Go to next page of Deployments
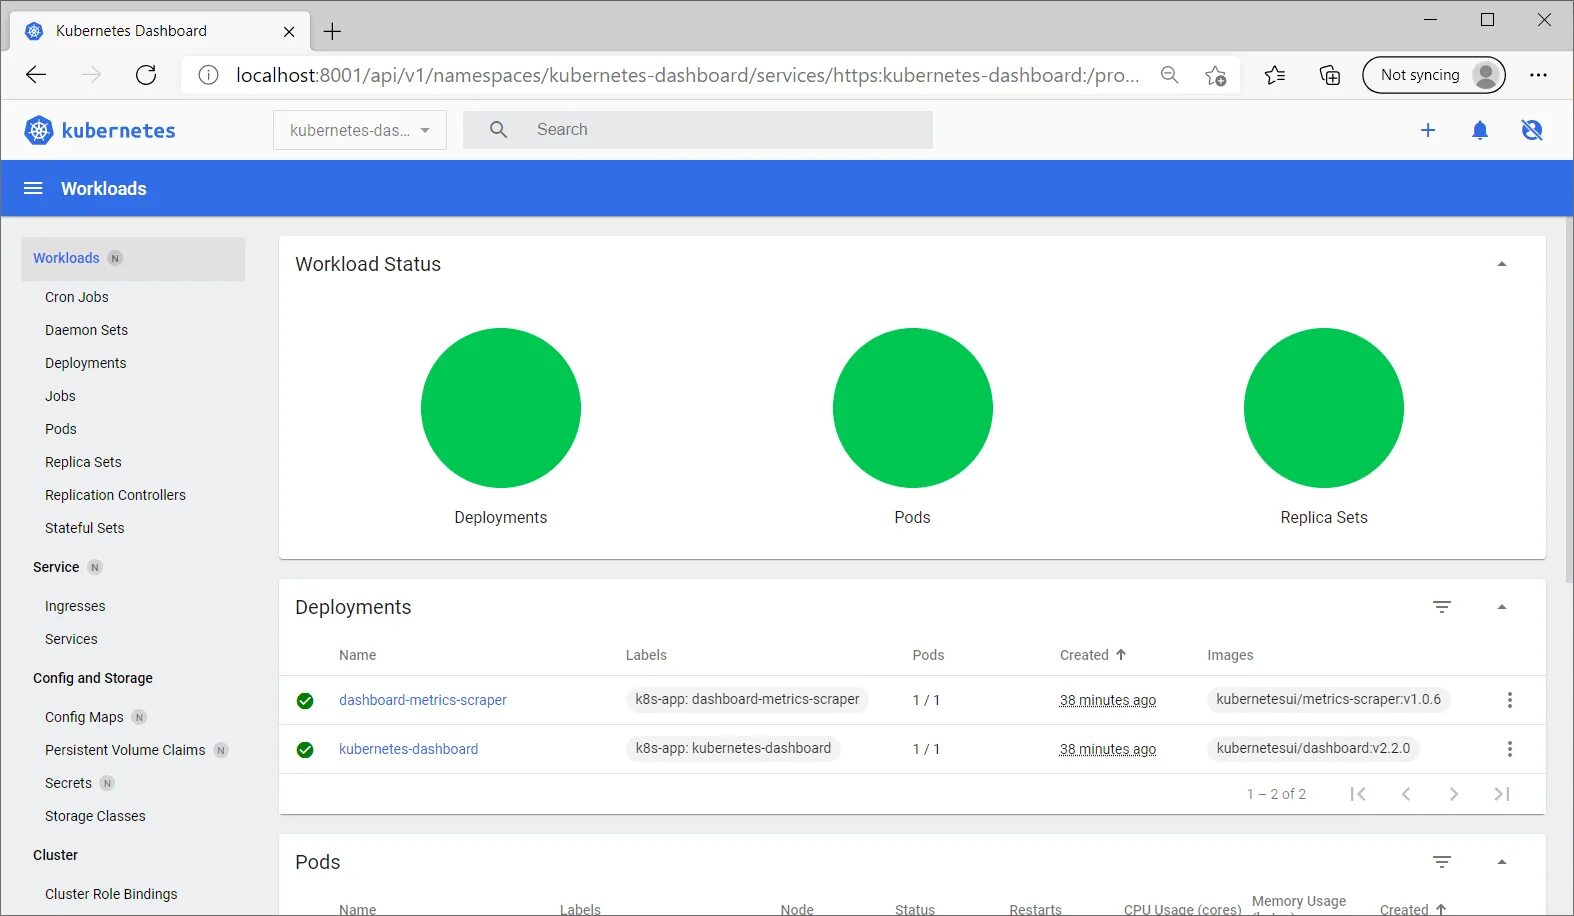The height and width of the screenshot is (916, 1574). (x=1454, y=794)
